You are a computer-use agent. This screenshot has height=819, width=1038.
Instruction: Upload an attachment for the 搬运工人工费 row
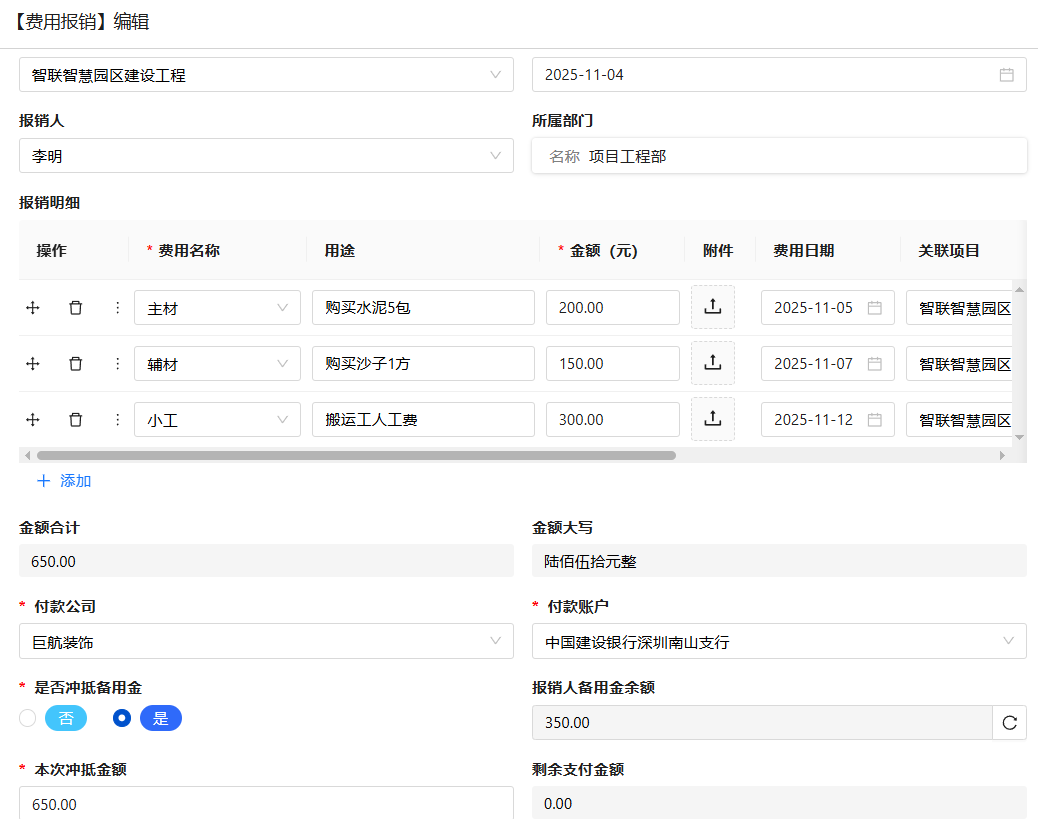pyautogui.click(x=712, y=420)
